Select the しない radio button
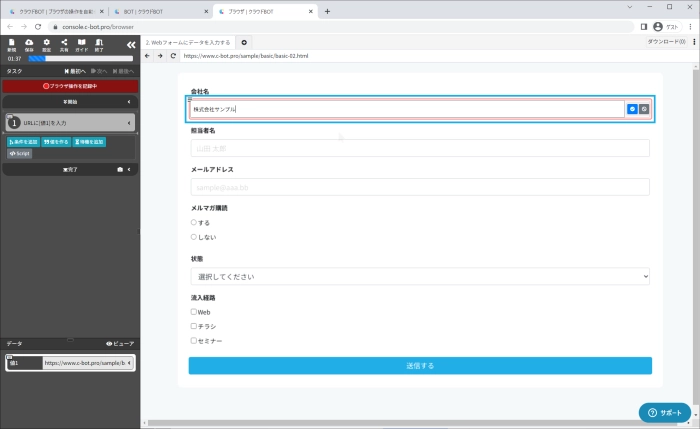This screenshot has width=700, height=429. pyautogui.click(x=194, y=237)
